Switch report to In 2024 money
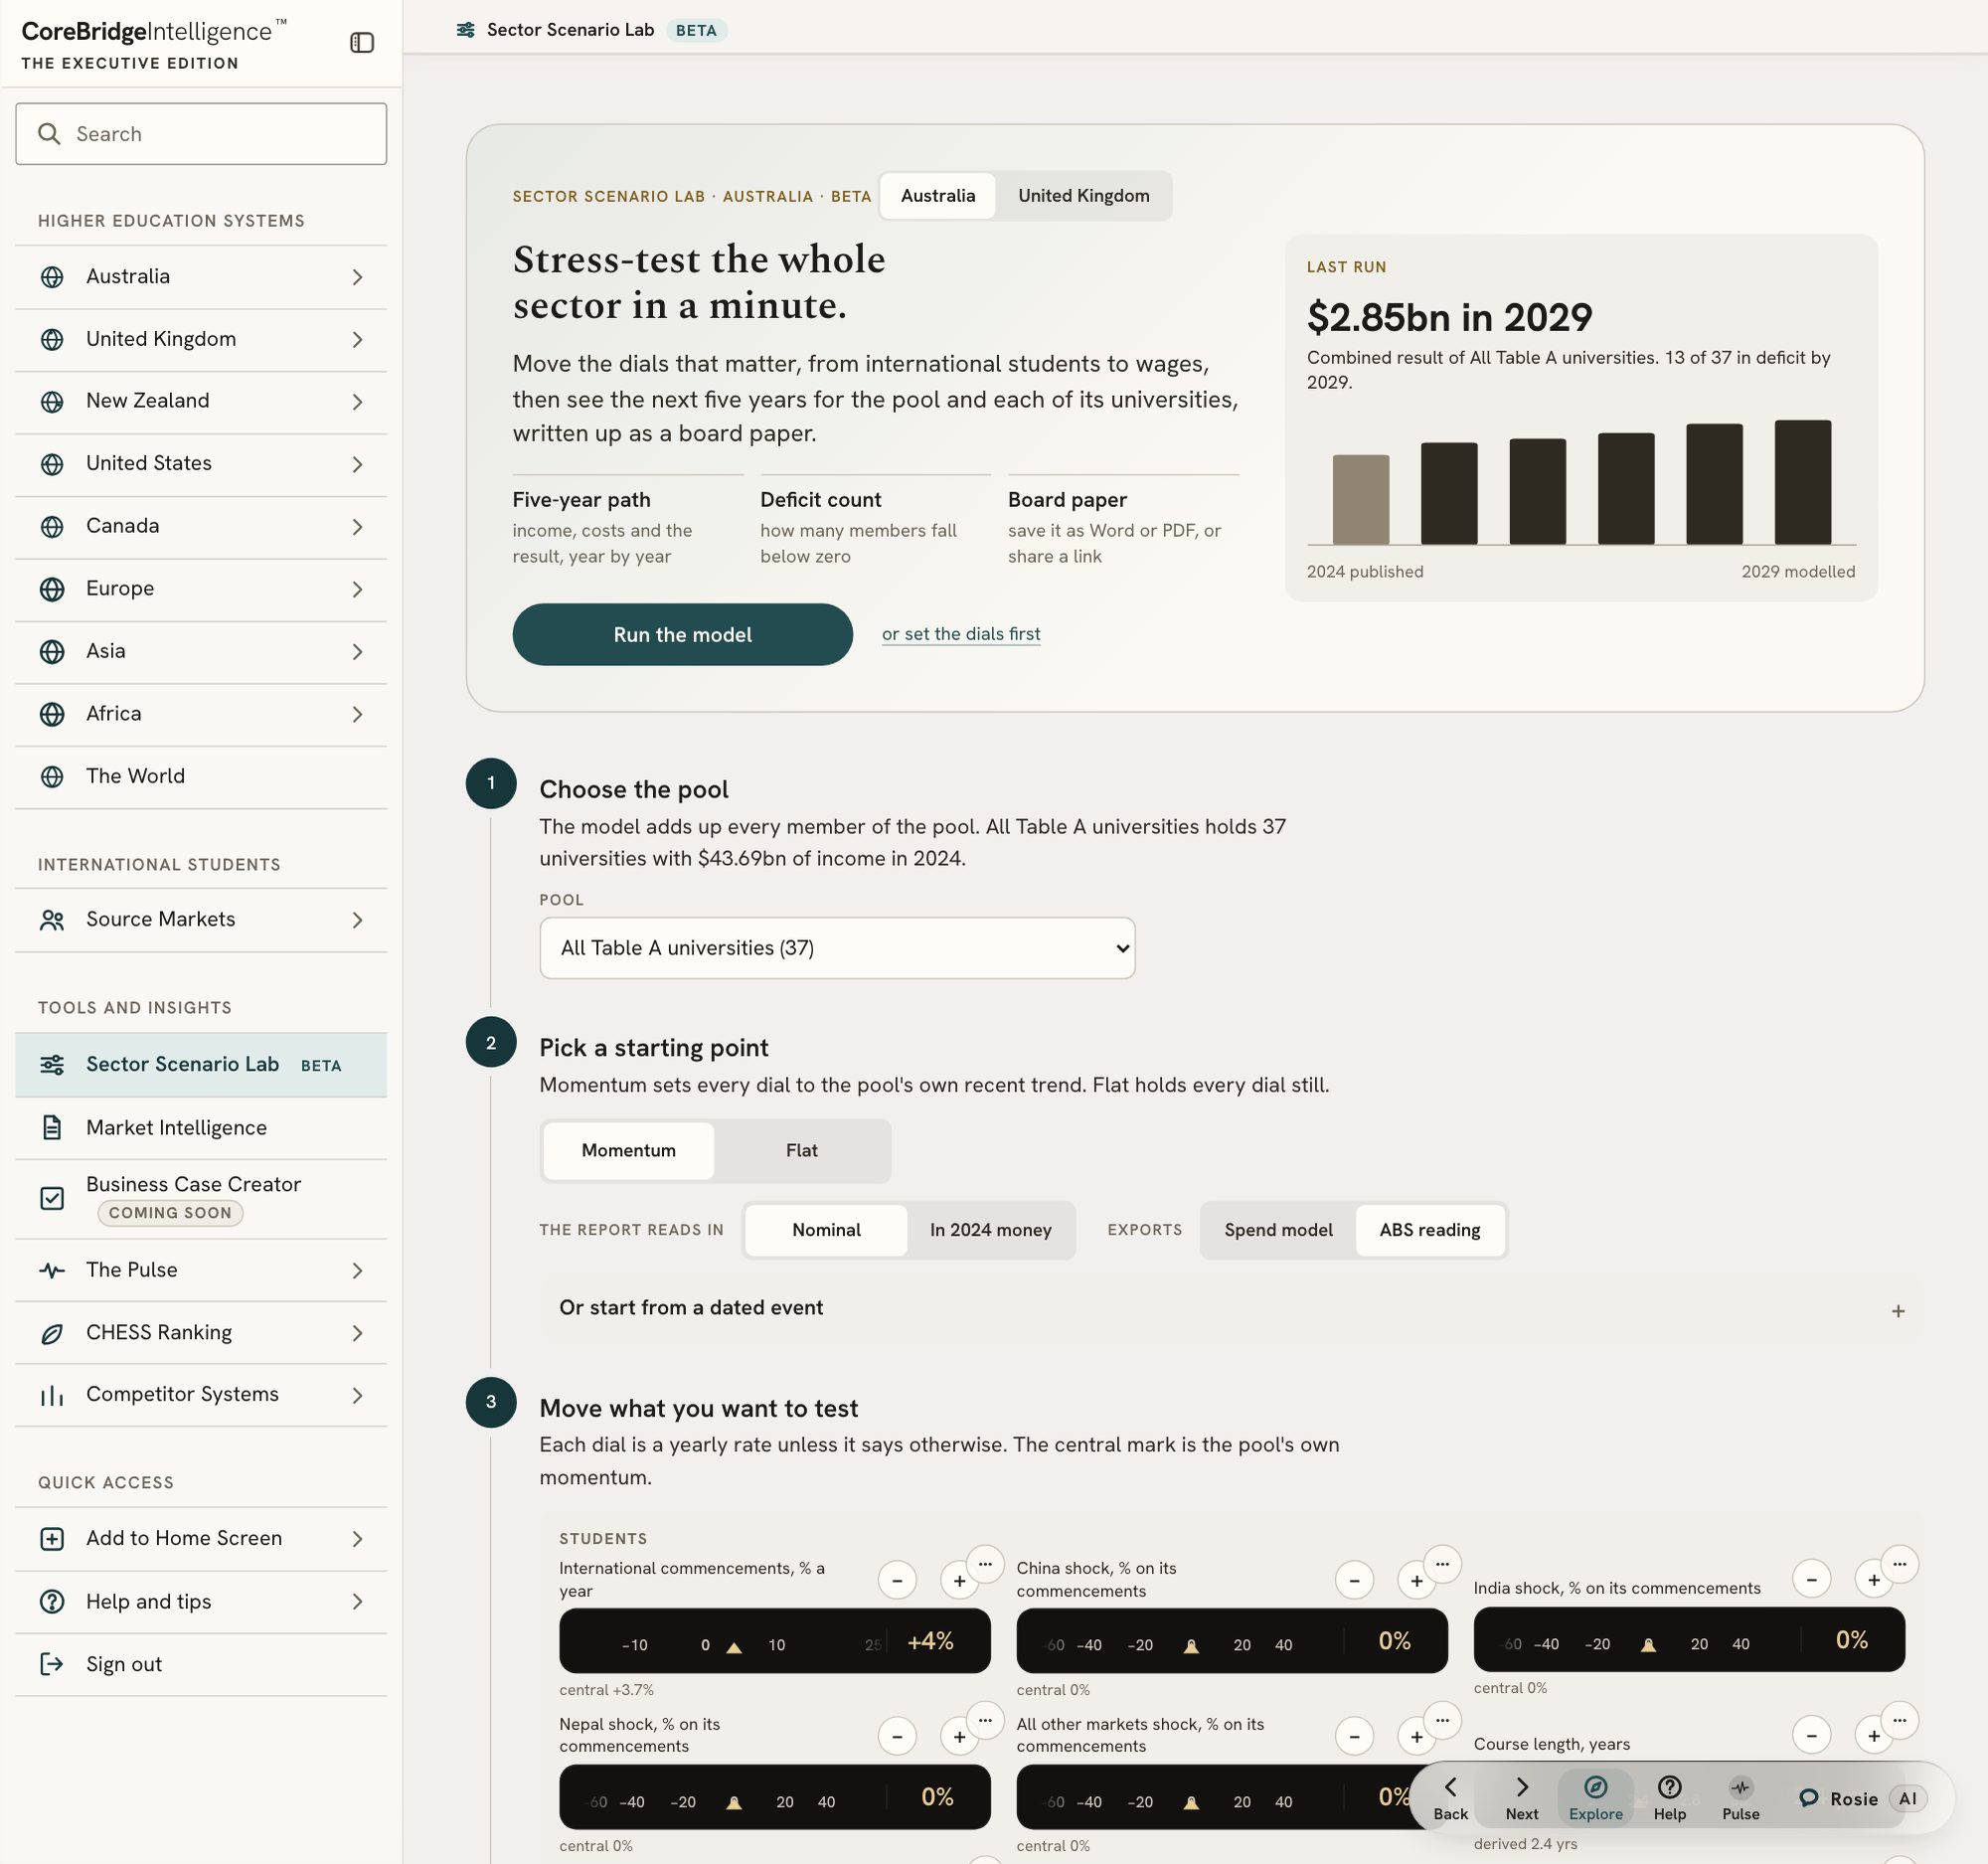 pos(990,1230)
